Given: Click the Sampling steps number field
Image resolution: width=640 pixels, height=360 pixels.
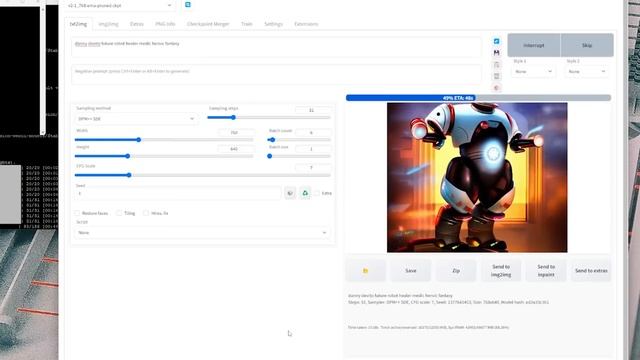Looking at the screenshot, I should (313, 110).
